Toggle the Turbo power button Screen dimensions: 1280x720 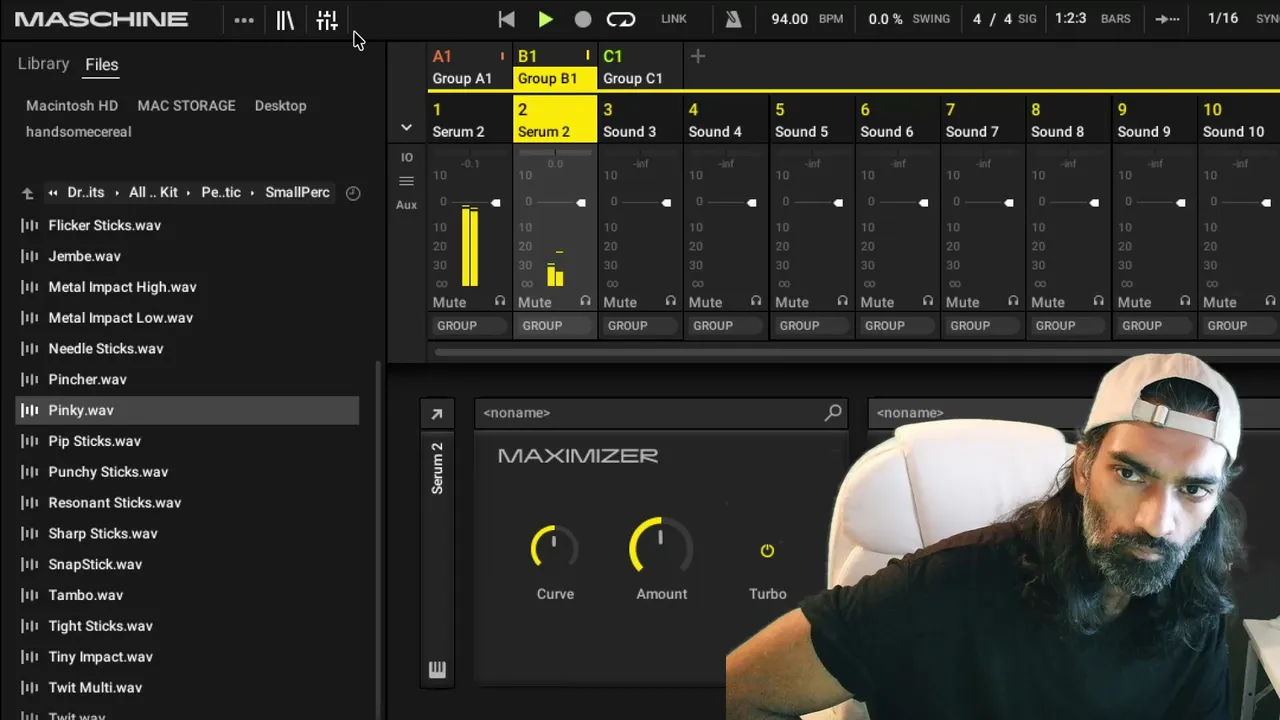(x=767, y=551)
